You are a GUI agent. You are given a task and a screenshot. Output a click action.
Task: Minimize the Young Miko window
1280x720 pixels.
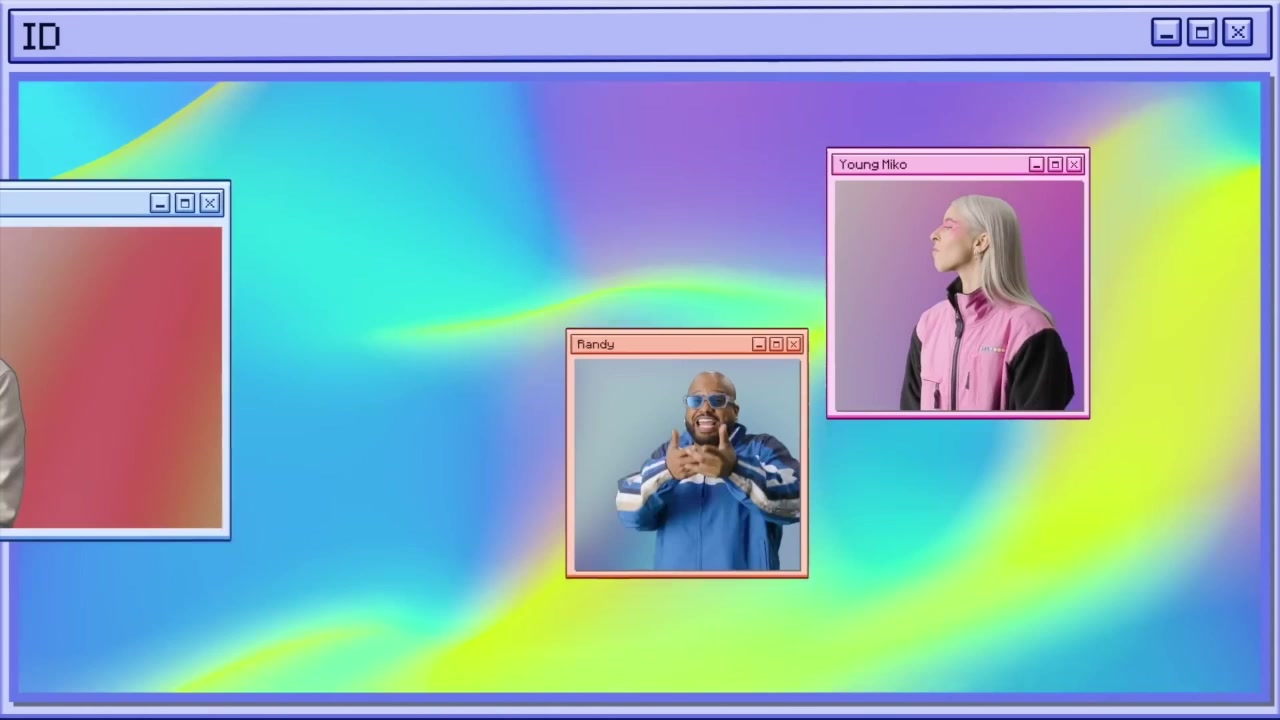pyautogui.click(x=1036, y=164)
